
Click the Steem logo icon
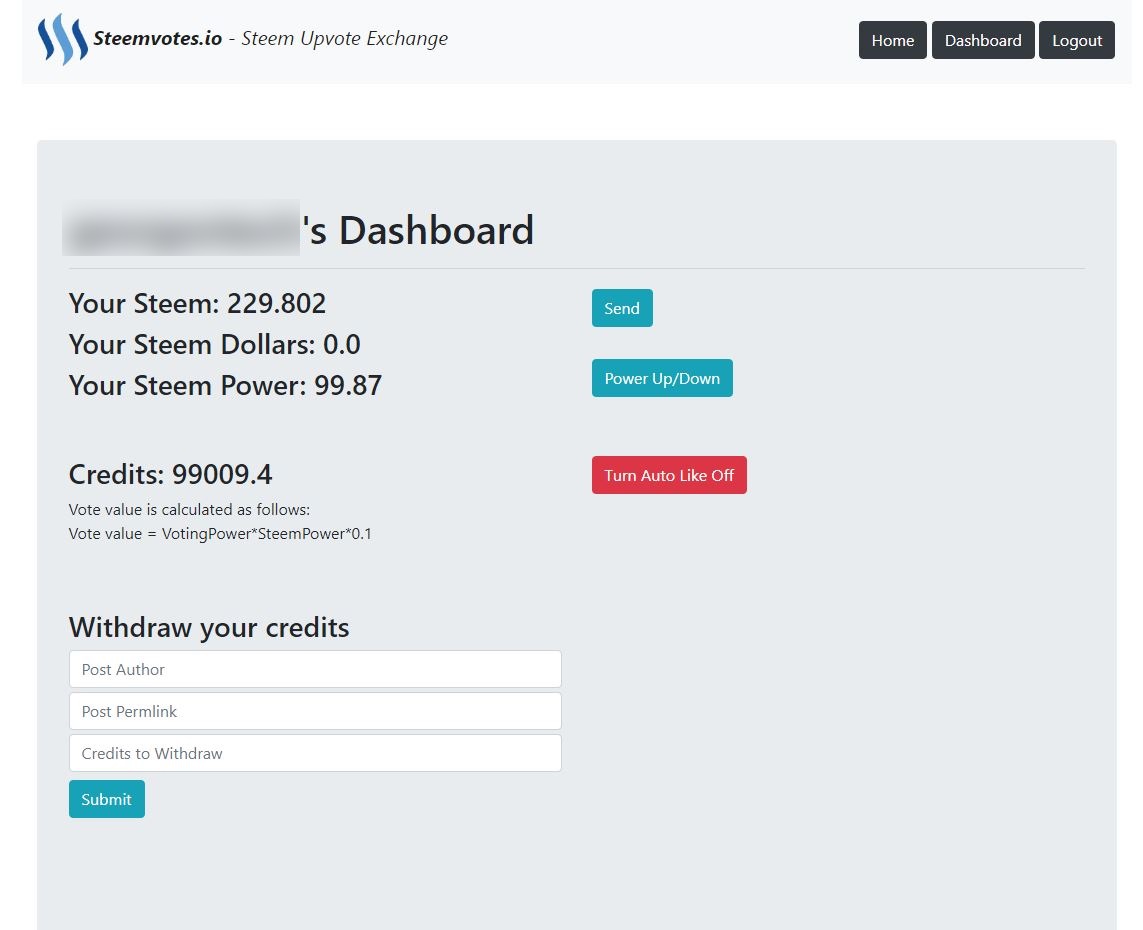63,39
